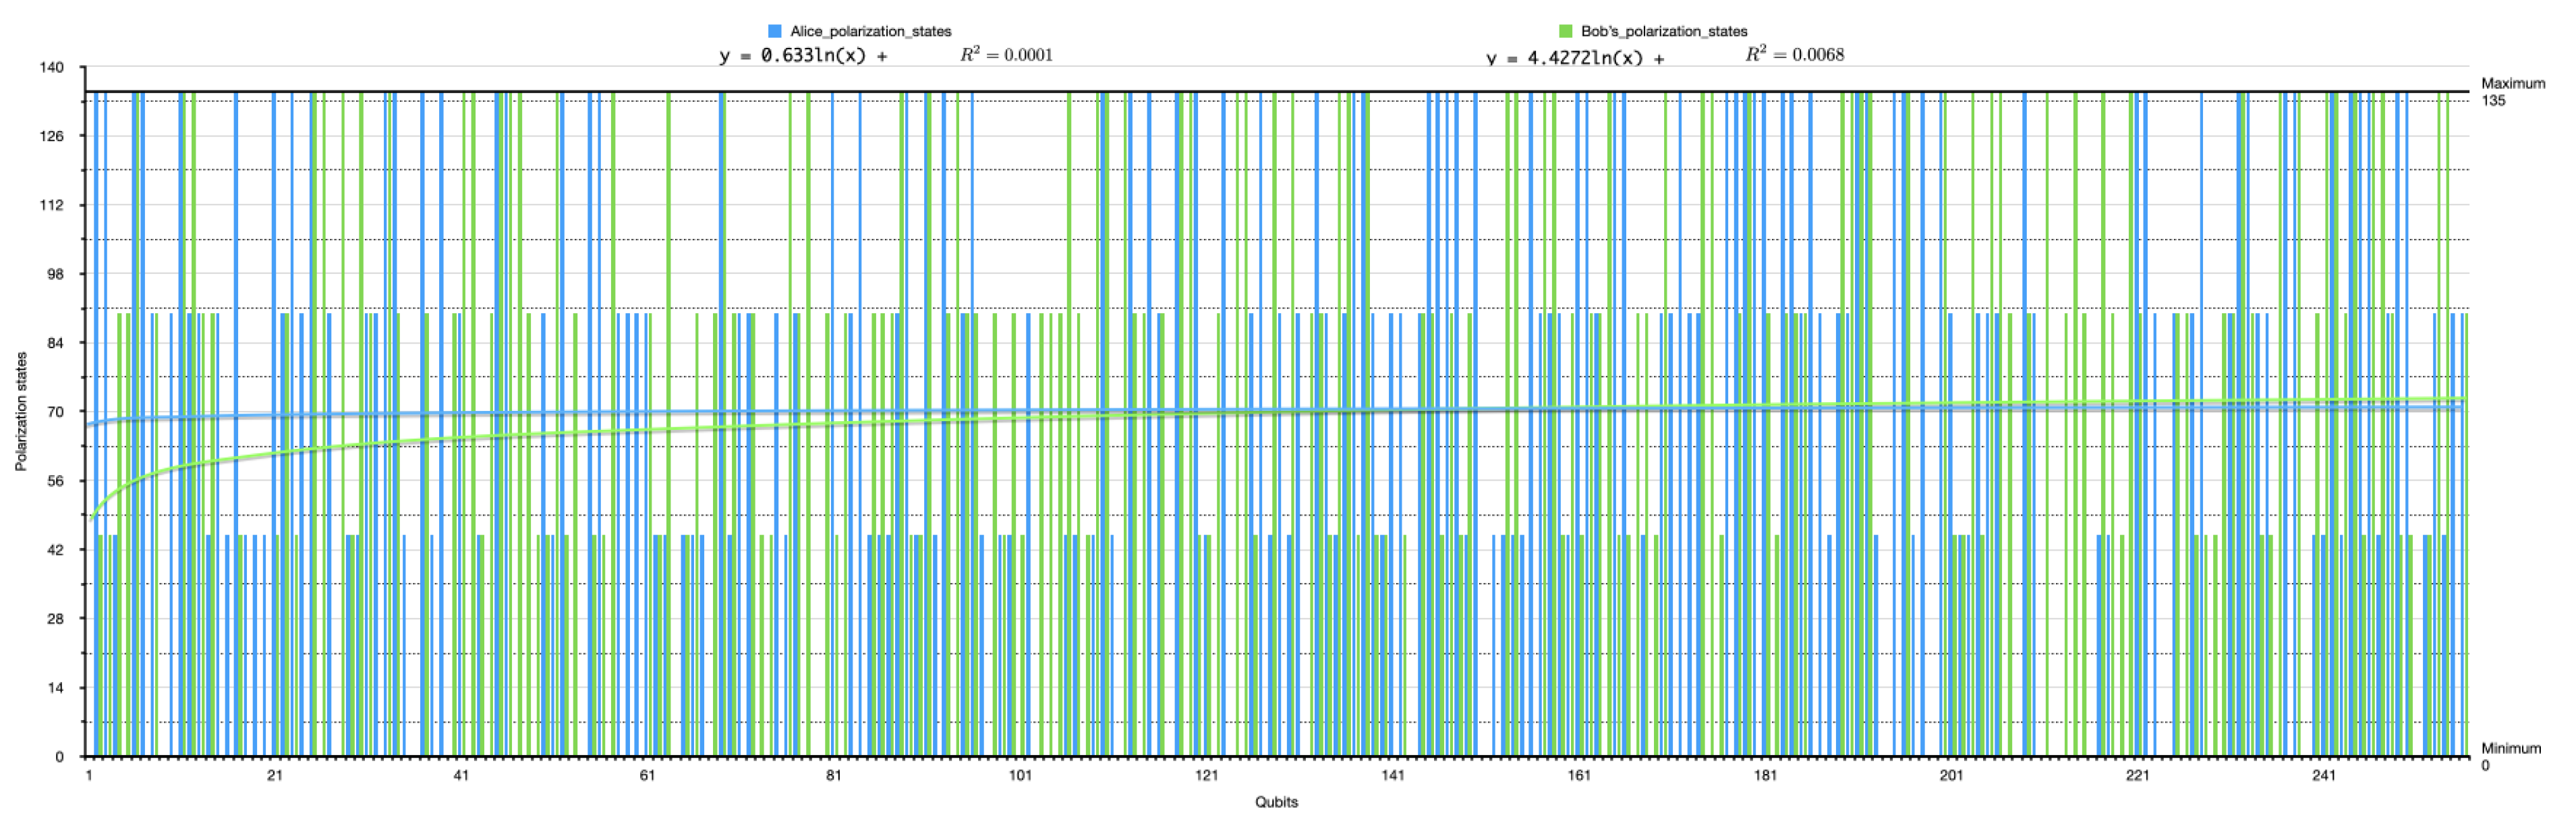Select the R² = 0.0001 label

pos(1006,55)
